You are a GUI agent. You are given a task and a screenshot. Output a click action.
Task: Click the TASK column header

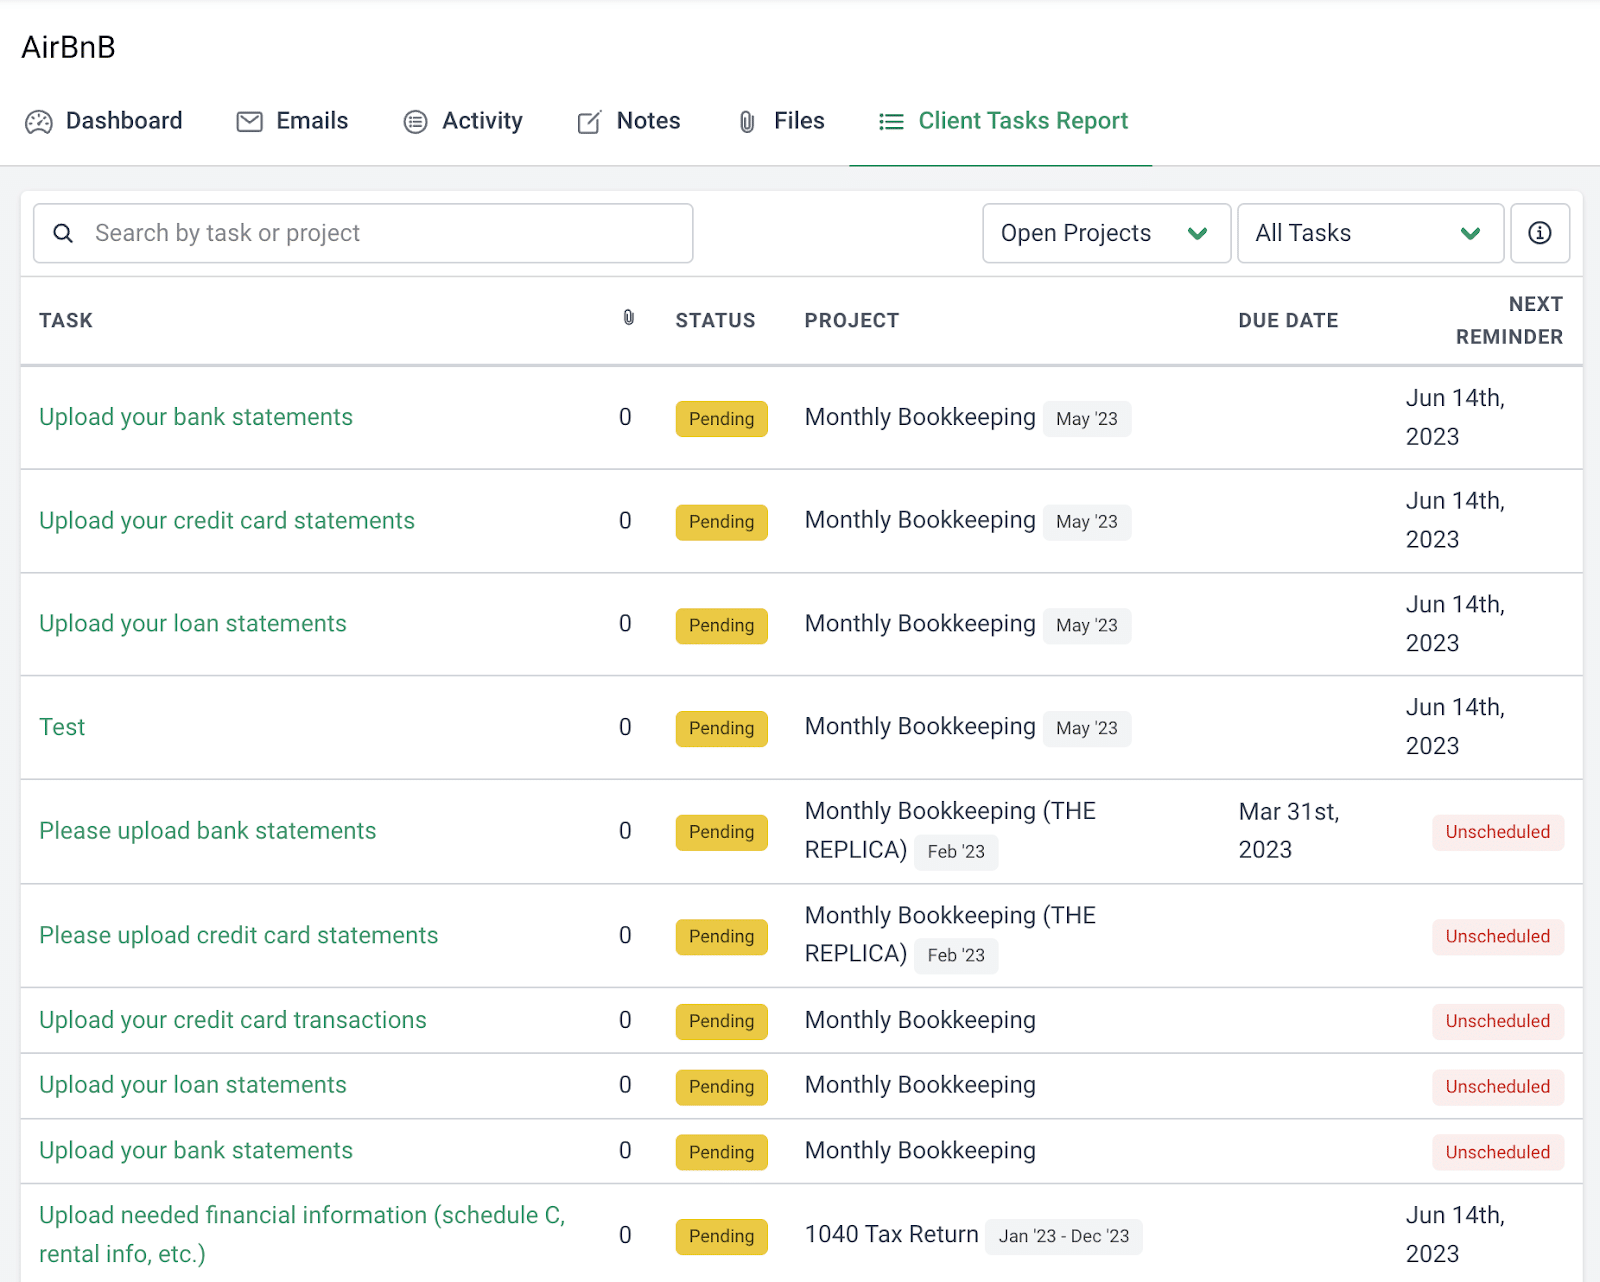(66, 320)
